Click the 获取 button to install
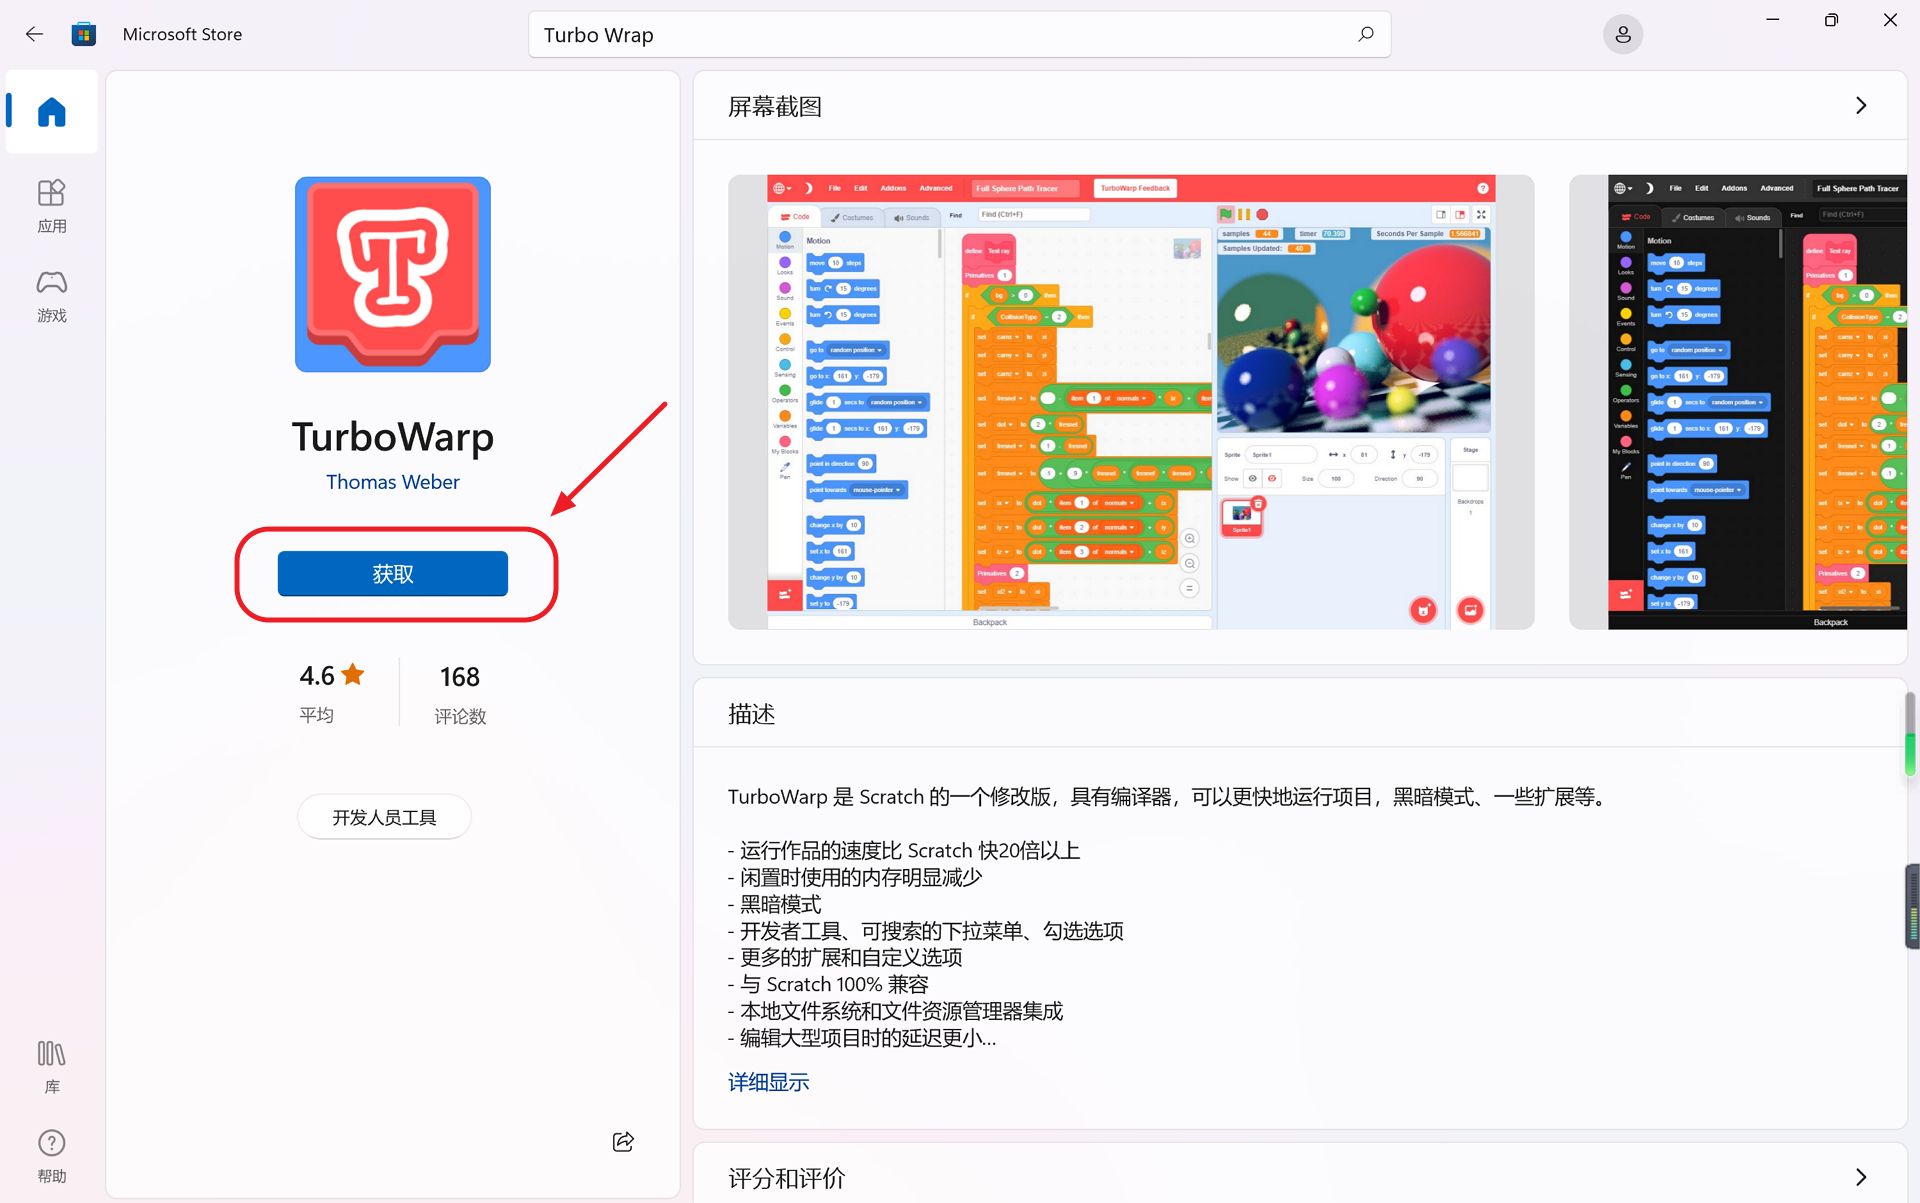 pyautogui.click(x=393, y=574)
